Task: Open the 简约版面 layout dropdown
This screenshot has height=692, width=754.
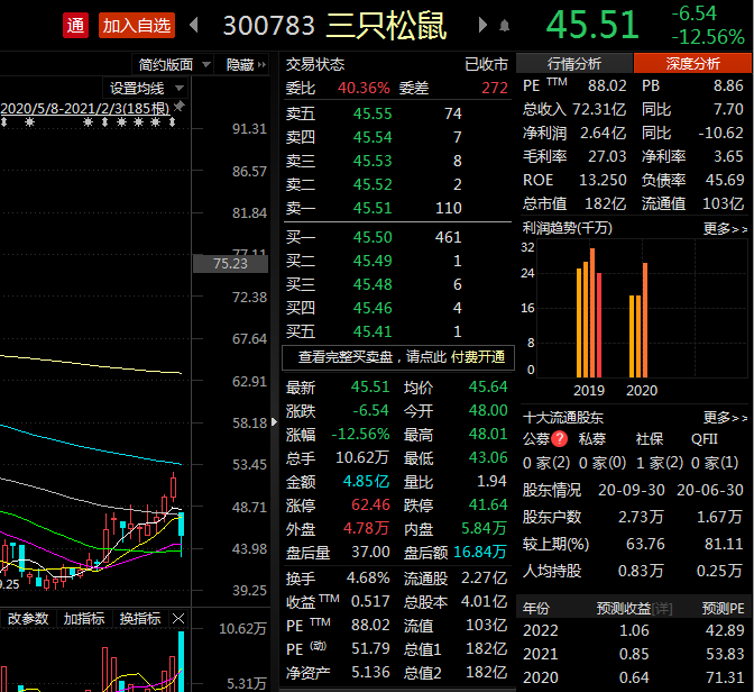Action: point(175,64)
